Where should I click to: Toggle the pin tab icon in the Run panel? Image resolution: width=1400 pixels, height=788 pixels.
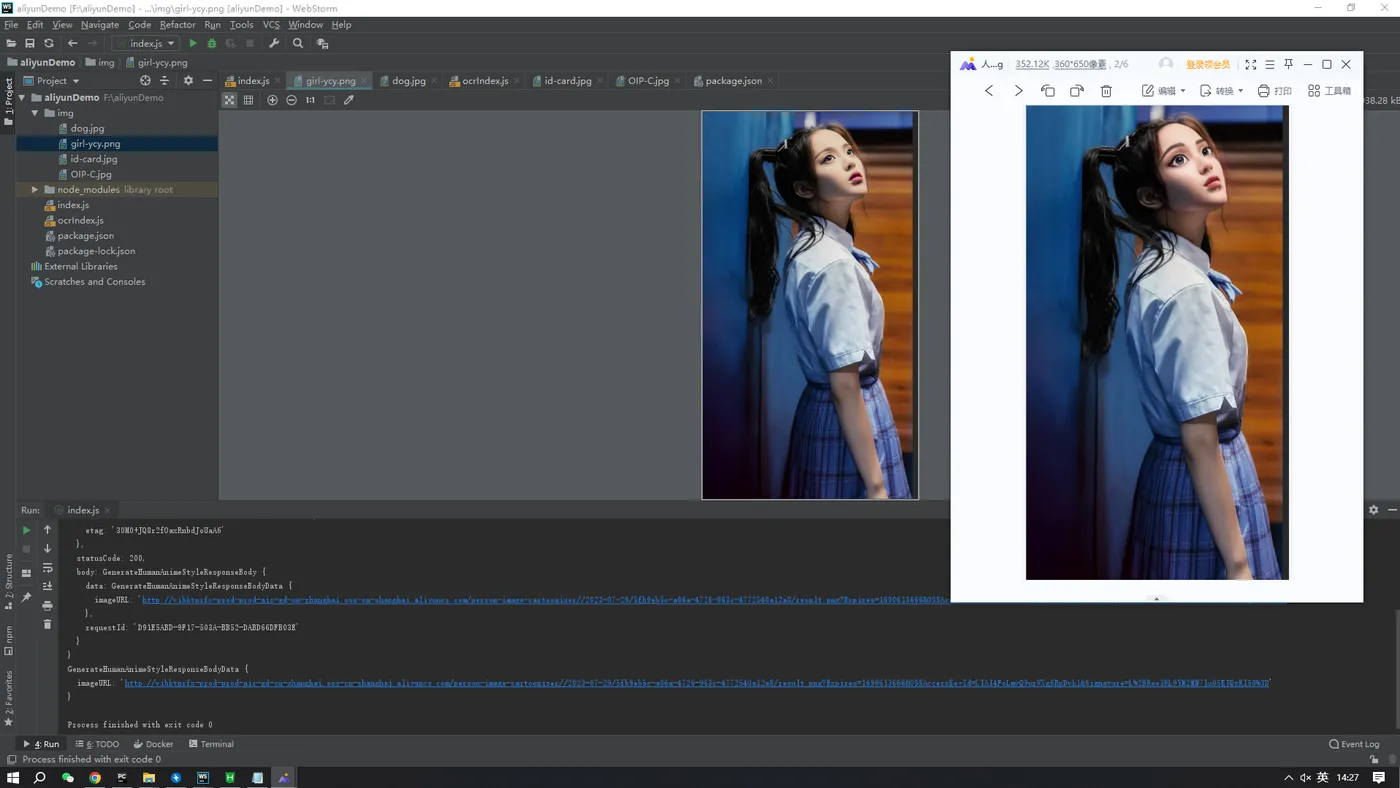pos(26,597)
